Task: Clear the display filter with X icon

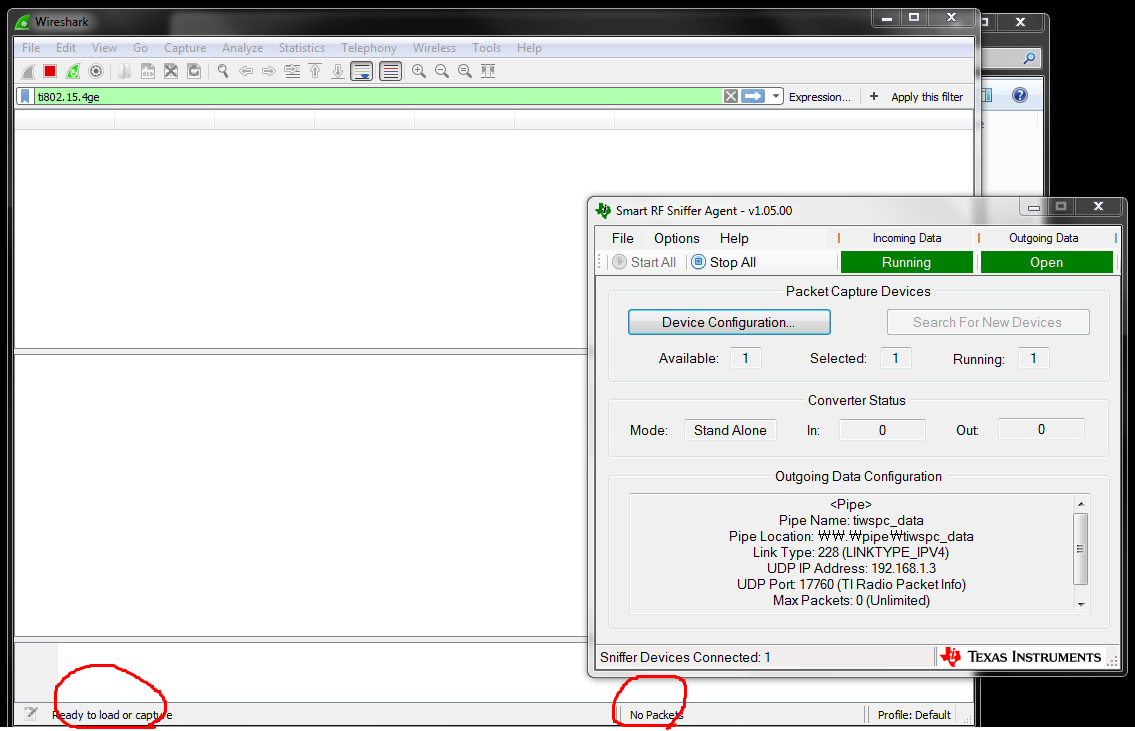Action: pyautogui.click(x=731, y=96)
